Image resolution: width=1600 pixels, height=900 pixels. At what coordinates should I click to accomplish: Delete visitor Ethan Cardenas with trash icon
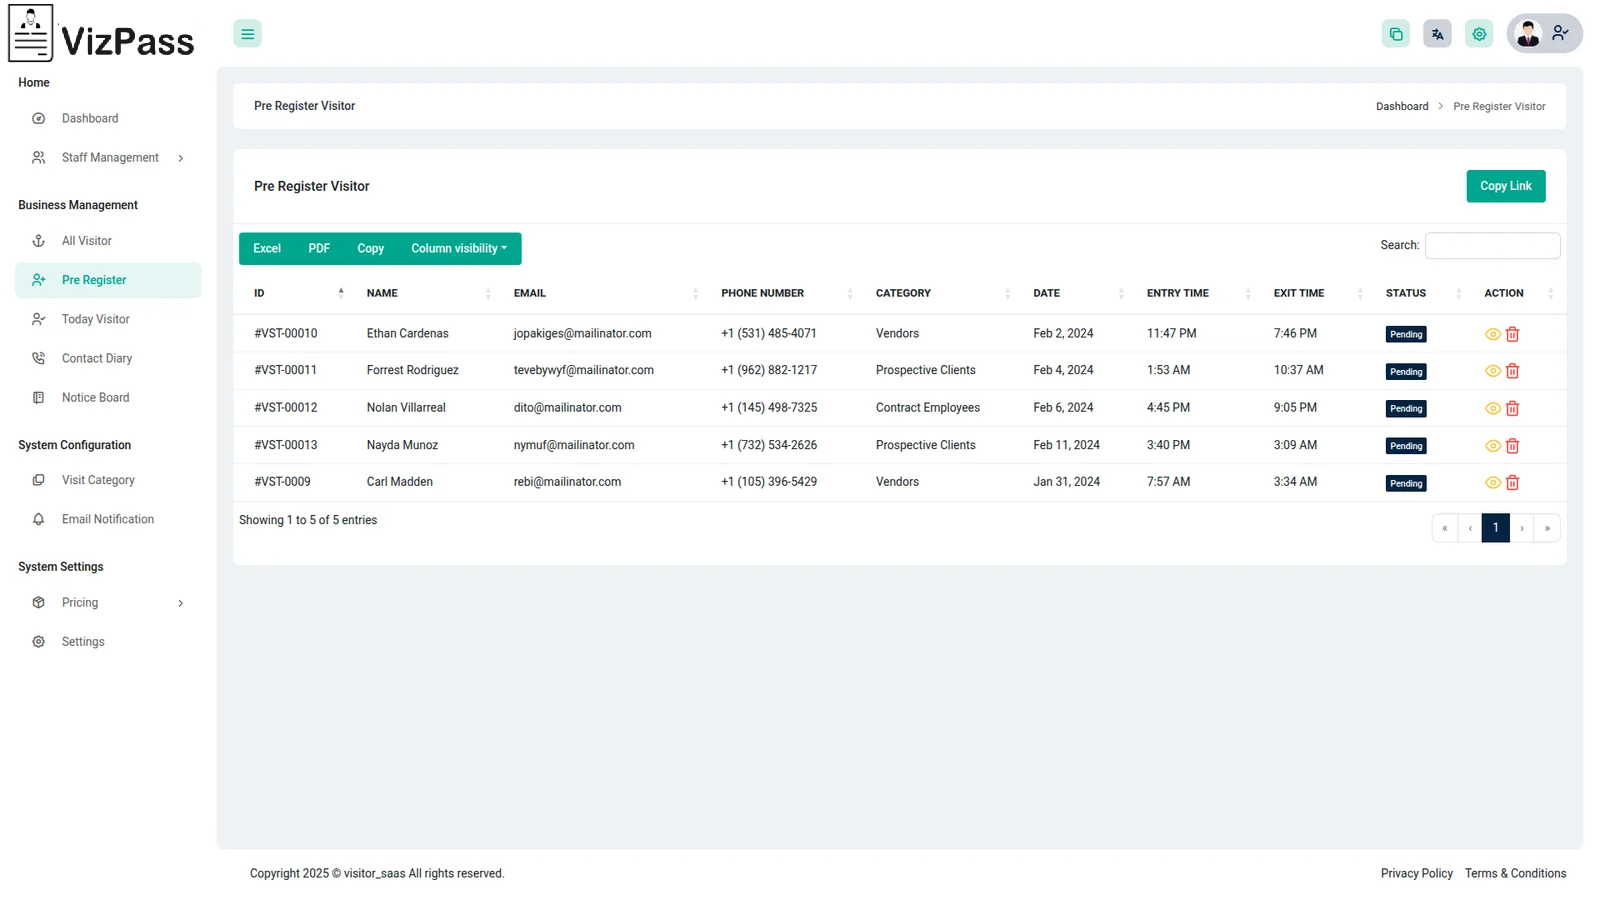coord(1512,334)
